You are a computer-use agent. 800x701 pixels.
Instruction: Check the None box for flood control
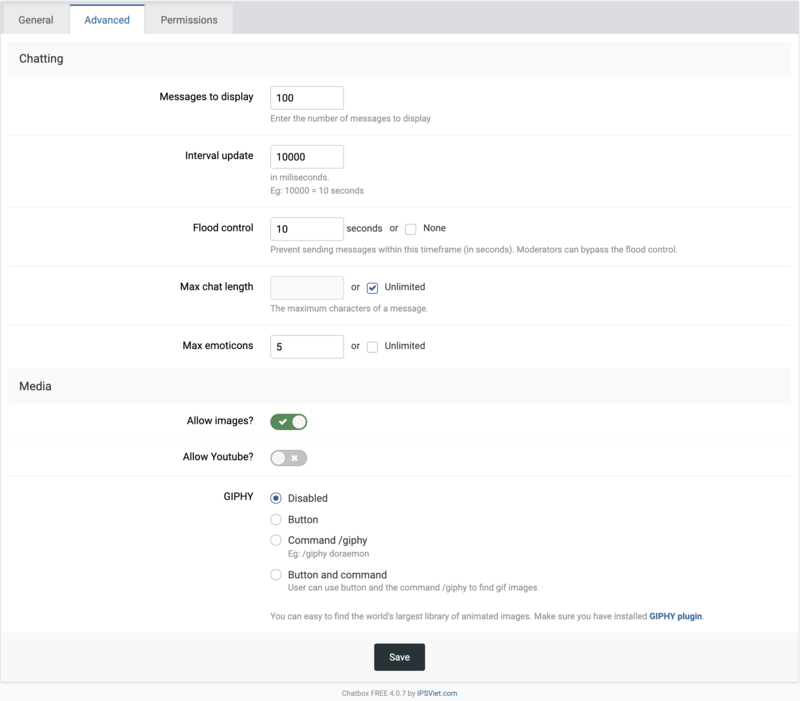click(x=411, y=229)
